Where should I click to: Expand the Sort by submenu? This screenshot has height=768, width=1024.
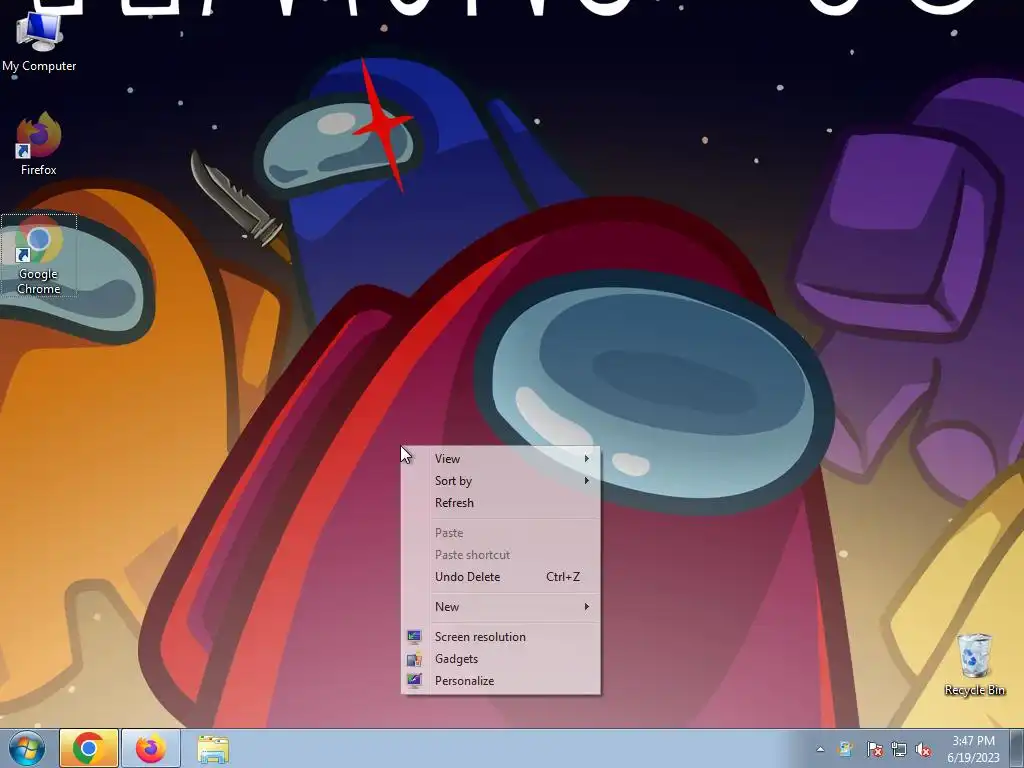point(501,481)
